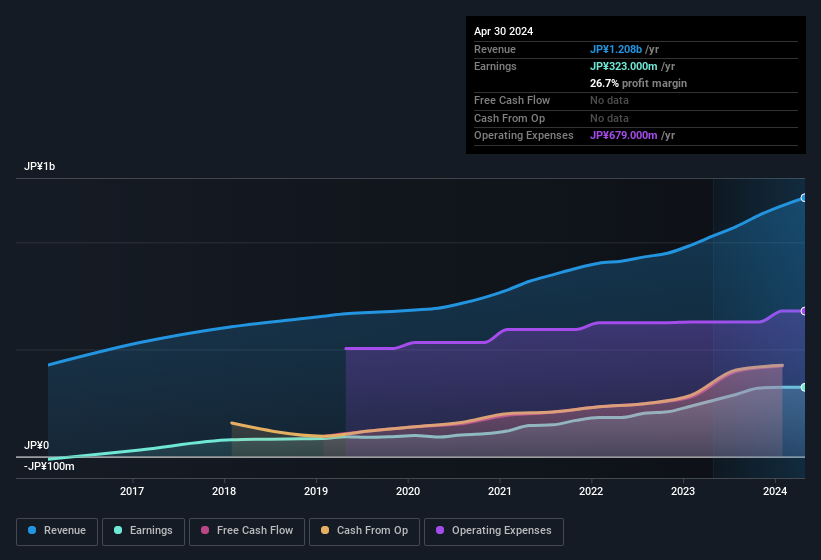Toggle the Operating Expenses legend
Screen dimensions: 821x560
pyautogui.click(x=493, y=531)
